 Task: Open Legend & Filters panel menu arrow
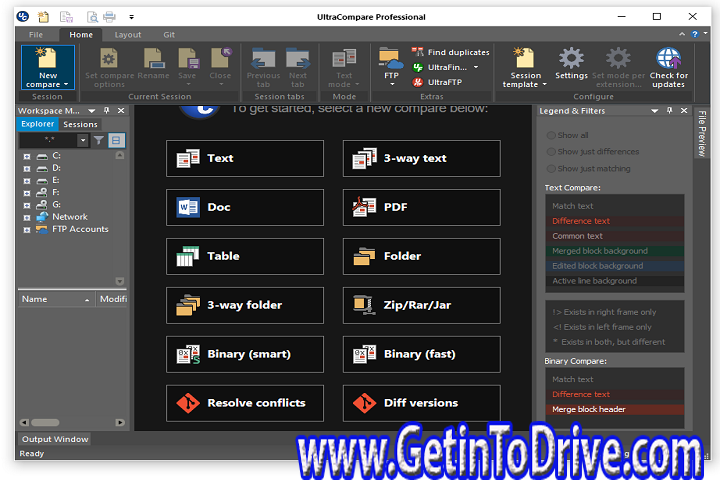[655, 111]
